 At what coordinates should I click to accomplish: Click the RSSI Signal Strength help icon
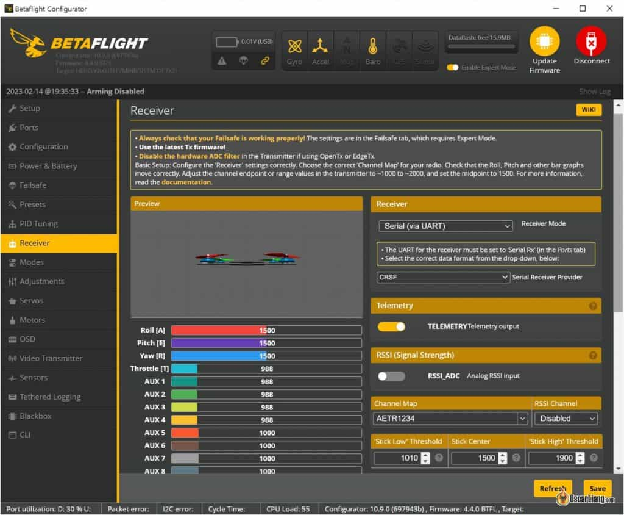(x=593, y=355)
